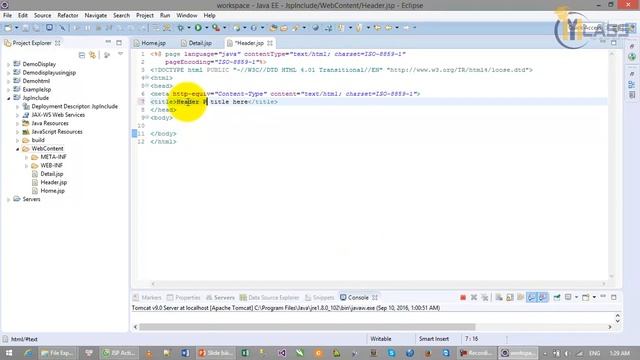Switch to the Home.jsp editor tab

click(149, 43)
